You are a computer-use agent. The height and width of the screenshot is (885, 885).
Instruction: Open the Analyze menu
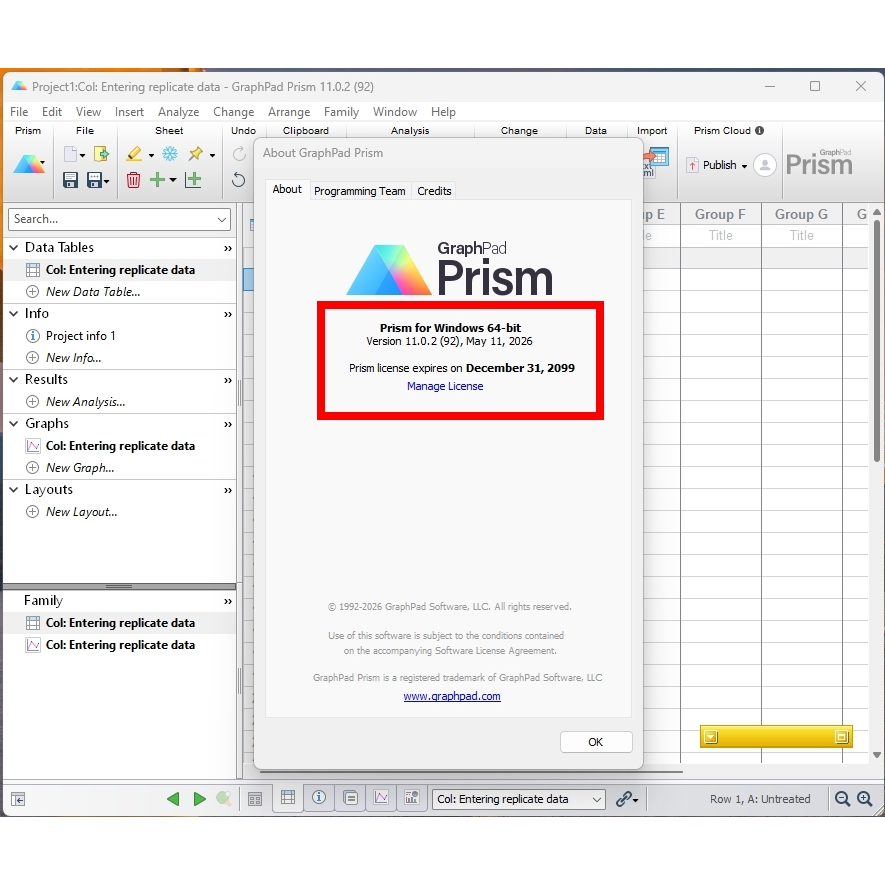(x=178, y=112)
